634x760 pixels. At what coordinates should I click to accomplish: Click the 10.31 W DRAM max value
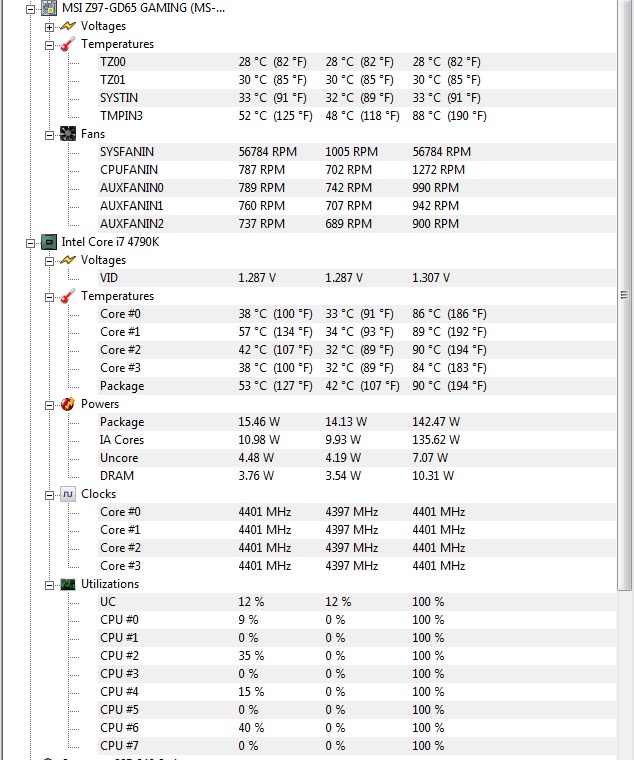coord(433,475)
